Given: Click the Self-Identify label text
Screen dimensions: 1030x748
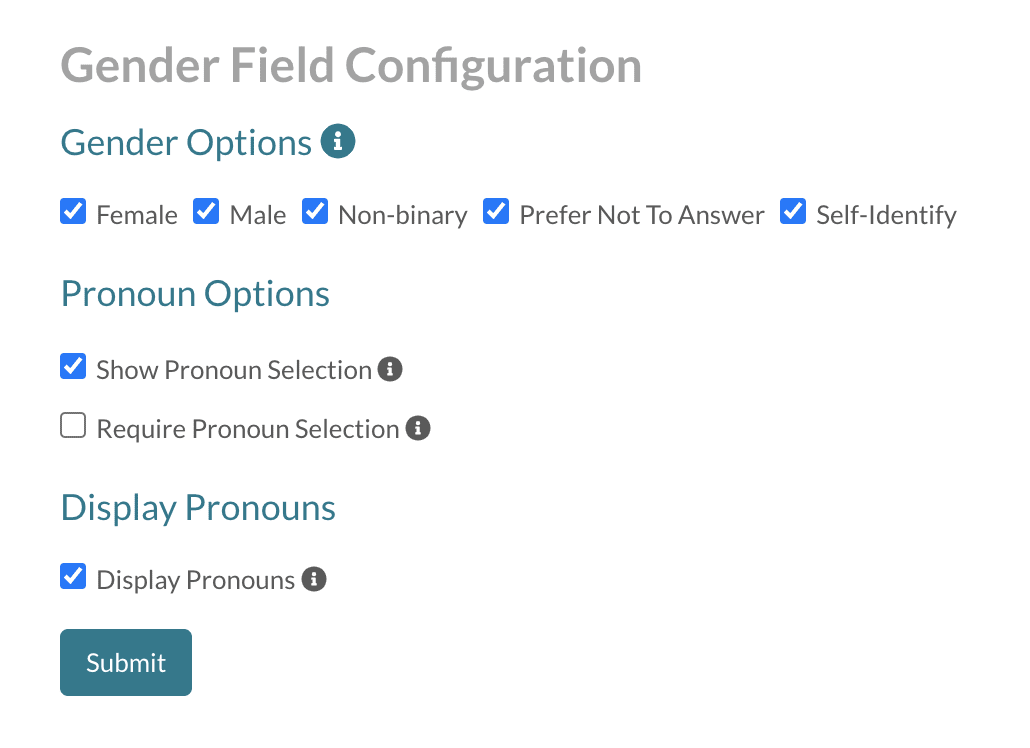Looking at the screenshot, I should pos(885,214).
